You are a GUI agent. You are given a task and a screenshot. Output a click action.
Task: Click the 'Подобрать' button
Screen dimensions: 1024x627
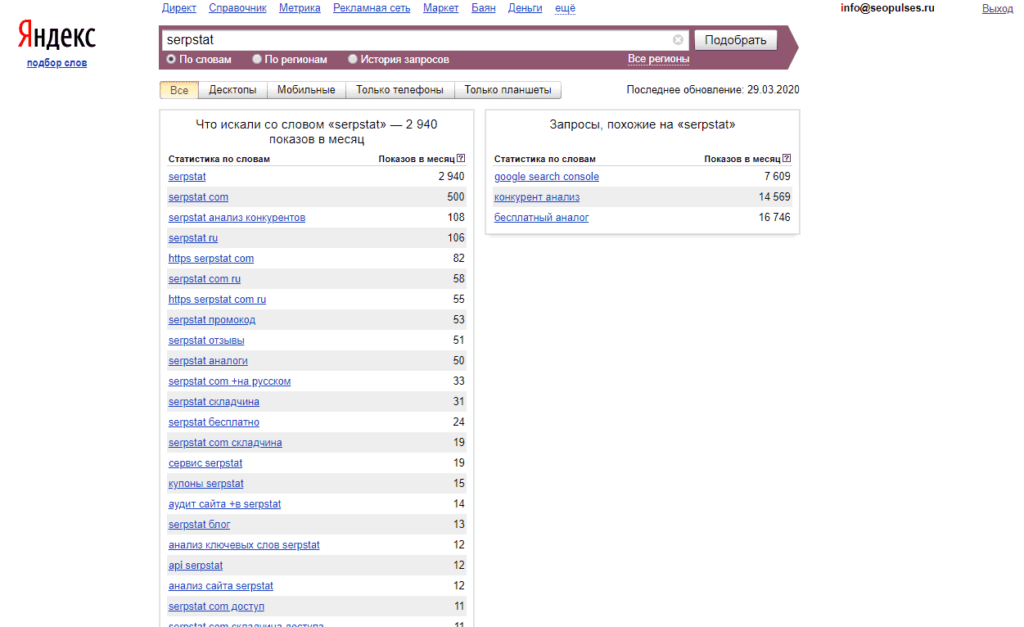(x=735, y=40)
